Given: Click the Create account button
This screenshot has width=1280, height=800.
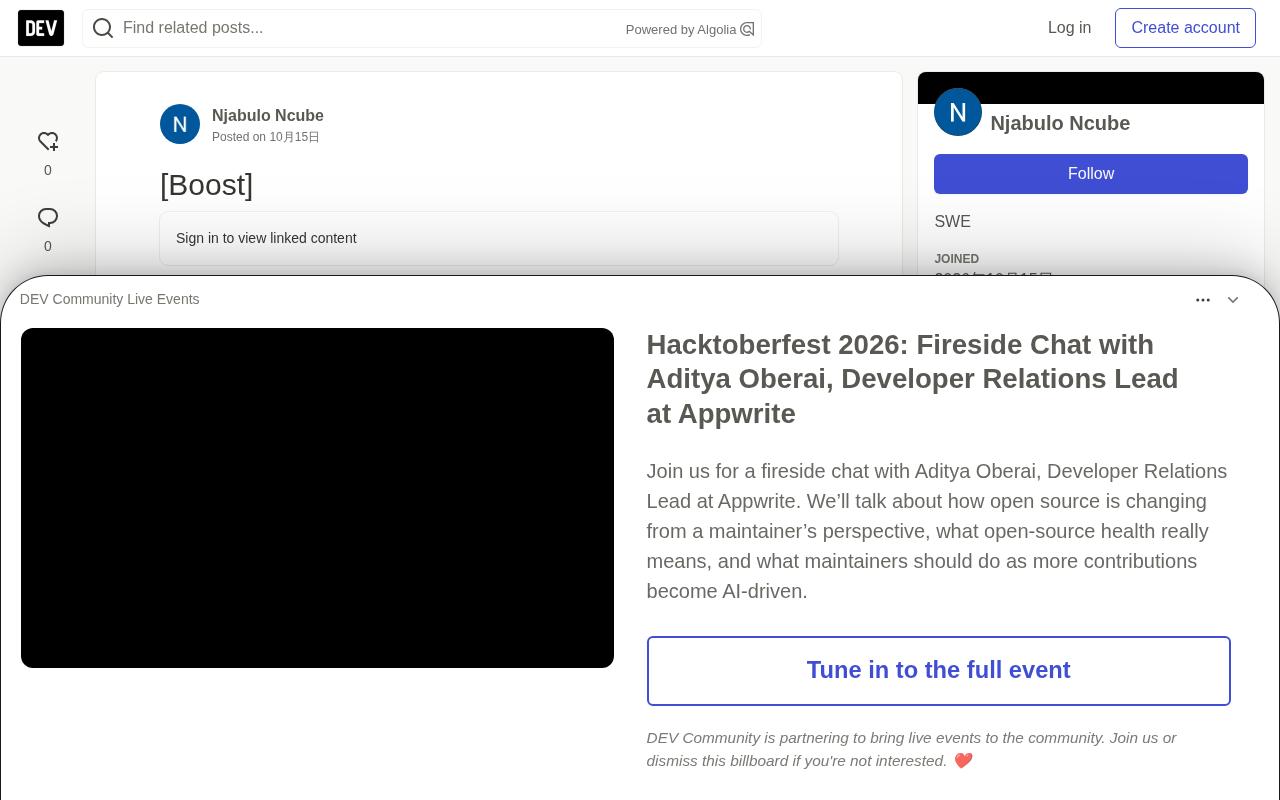Looking at the screenshot, I should click(x=1185, y=28).
